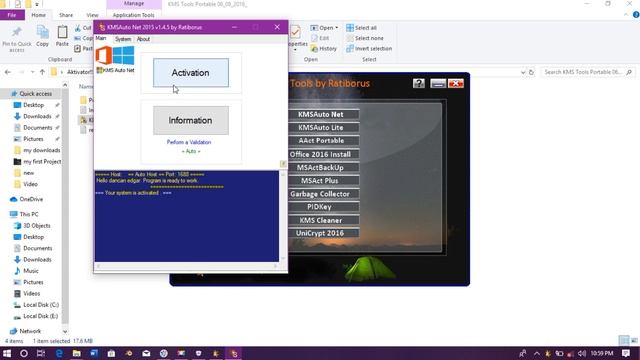Open the System tab in KMSAuto Net

pos(123,39)
